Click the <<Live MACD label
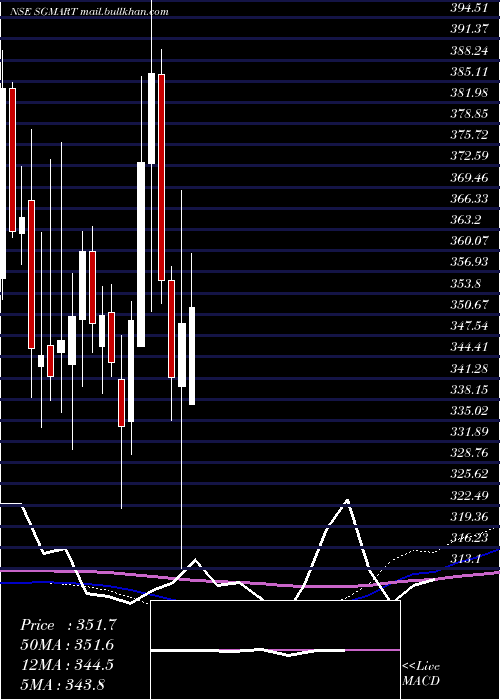The image size is (500, 700). pos(421,673)
